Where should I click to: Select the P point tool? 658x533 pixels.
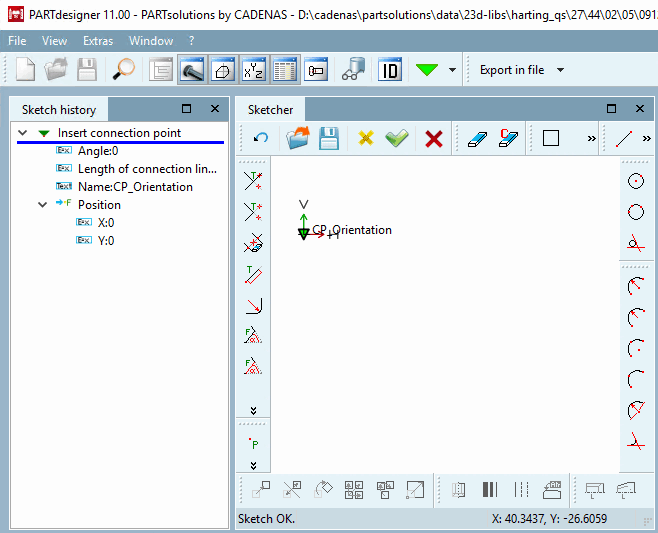253,443
